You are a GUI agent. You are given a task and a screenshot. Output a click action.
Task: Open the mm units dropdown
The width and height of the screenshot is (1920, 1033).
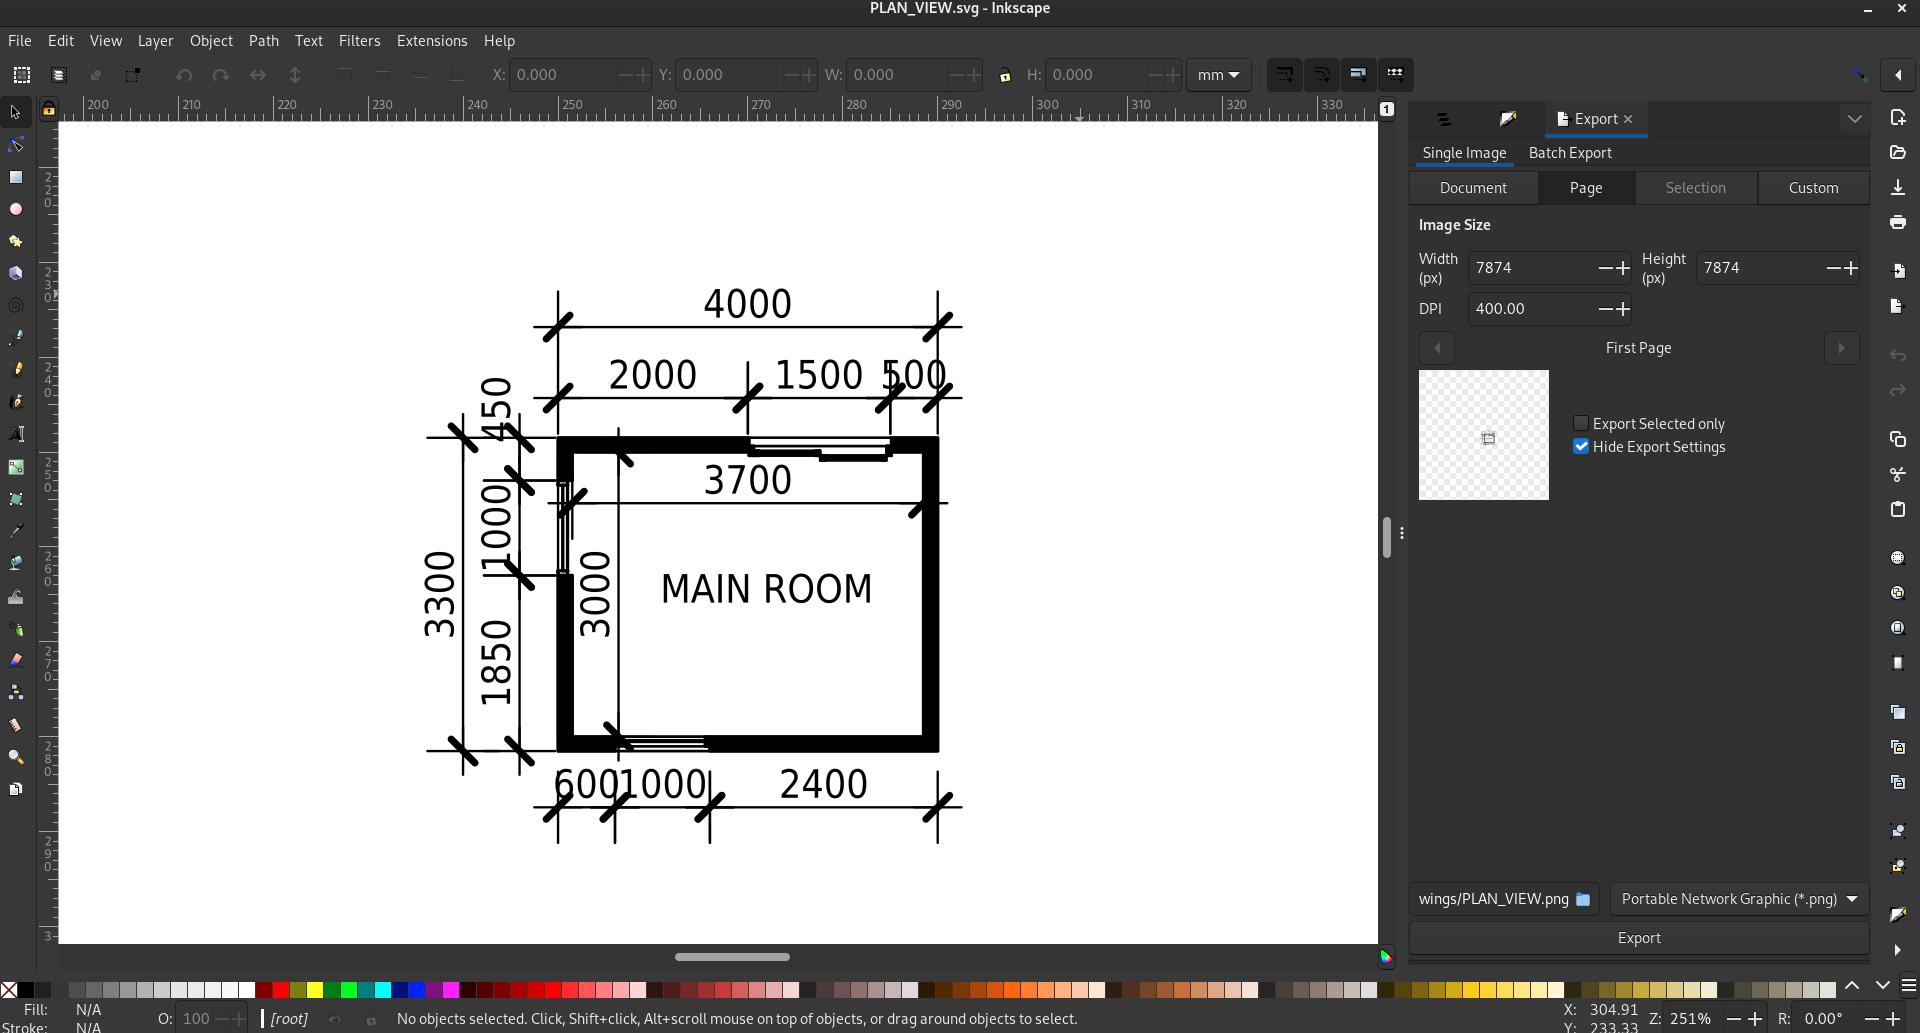1218,75
